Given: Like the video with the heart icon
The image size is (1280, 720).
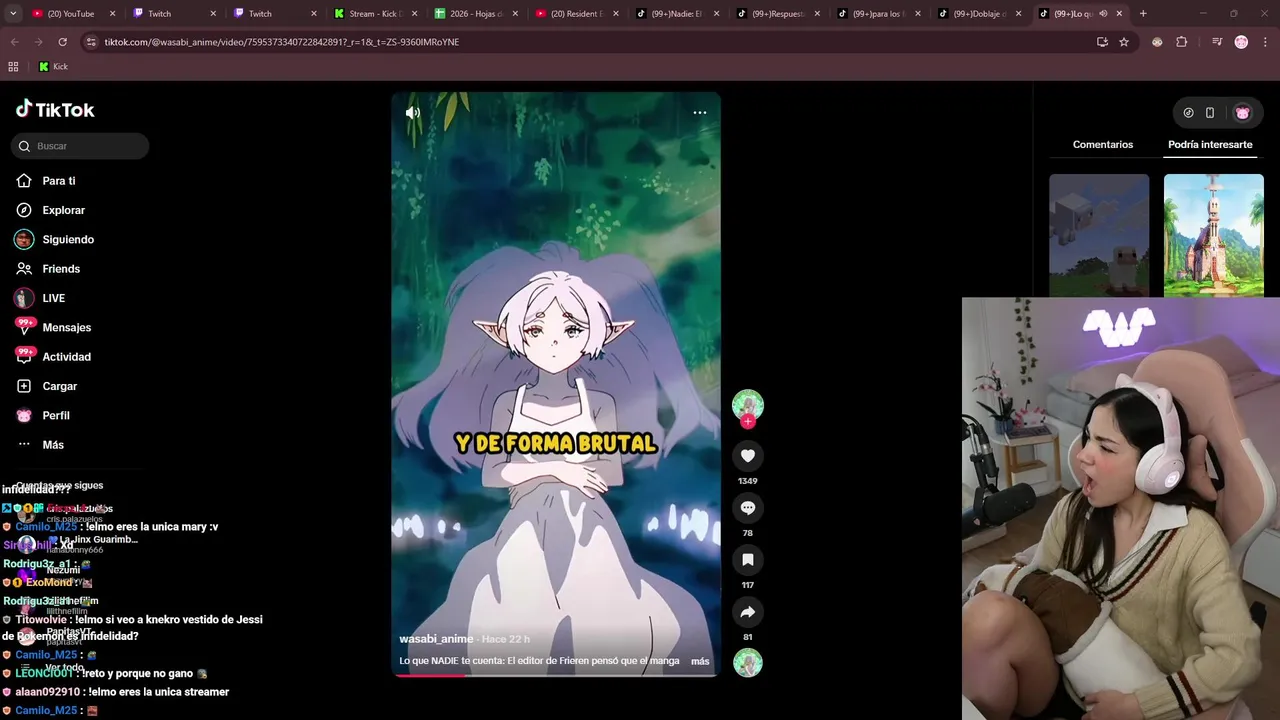Looking at the screenshot, I should pyautogui.click(x=747, y=456).
